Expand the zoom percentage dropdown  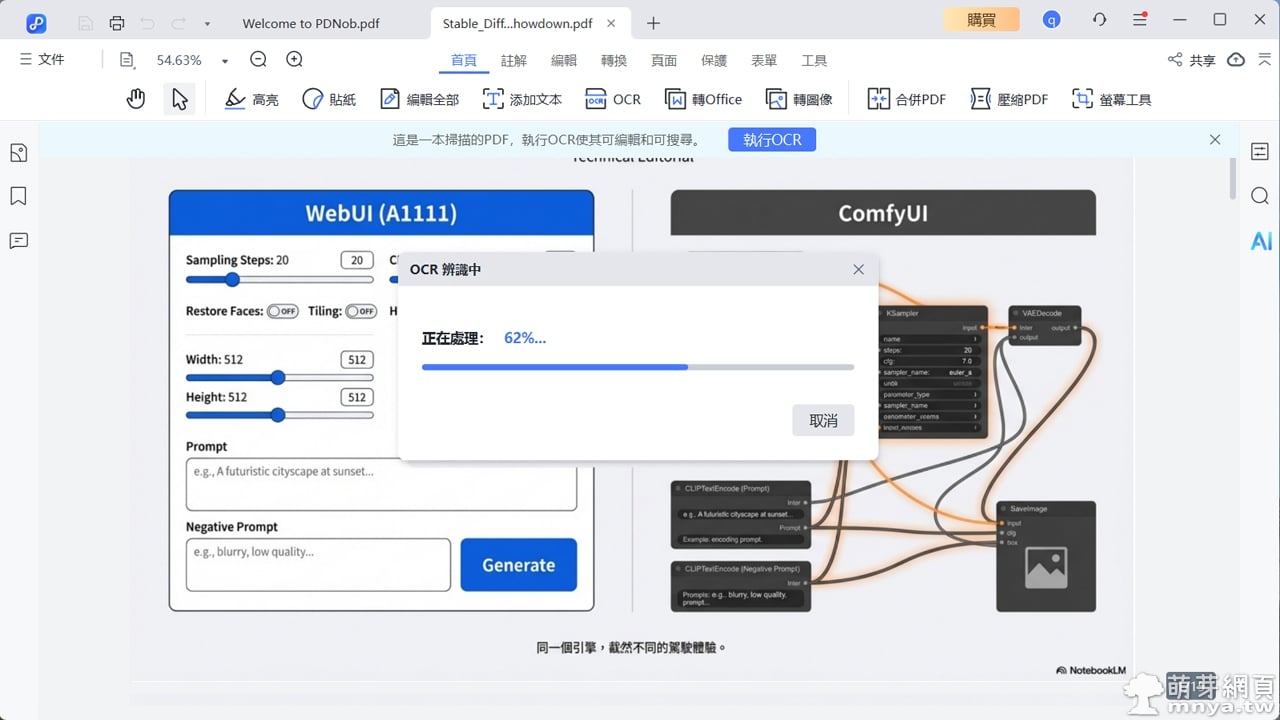coord(225,61)
